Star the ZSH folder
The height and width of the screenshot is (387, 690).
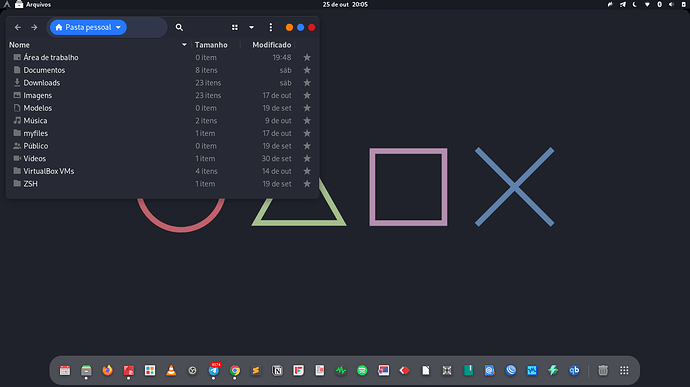point(307,184)
